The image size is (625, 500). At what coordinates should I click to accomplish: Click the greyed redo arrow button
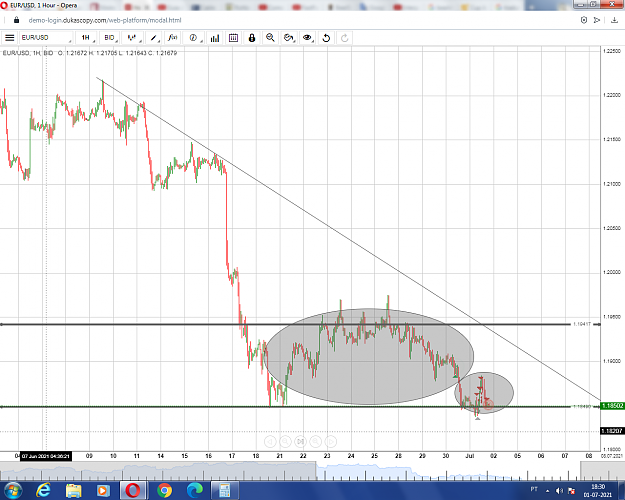[x=345, y=38]
